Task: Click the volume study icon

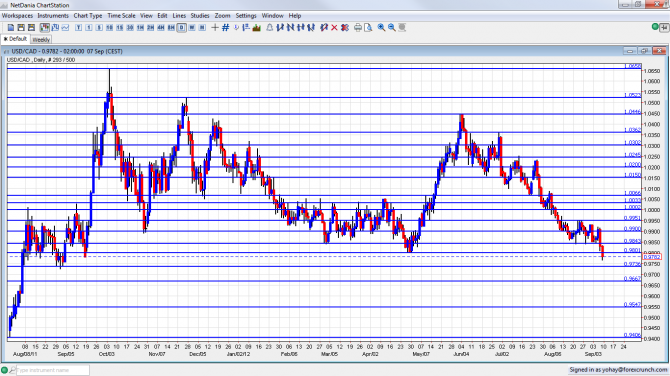Action: coord(257,28)
